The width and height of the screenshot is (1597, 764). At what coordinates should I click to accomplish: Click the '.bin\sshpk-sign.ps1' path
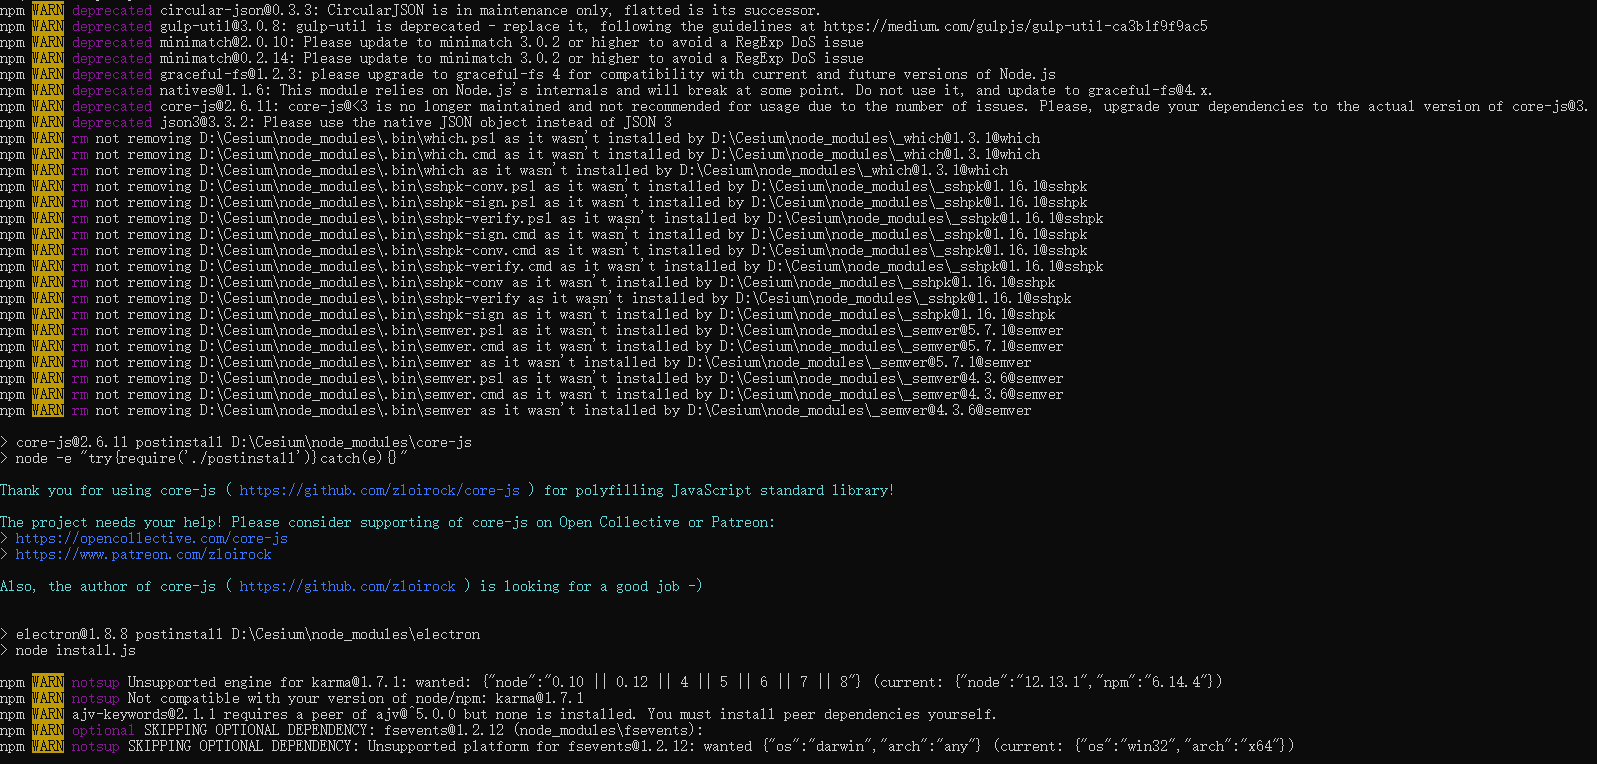coord(459,202)
